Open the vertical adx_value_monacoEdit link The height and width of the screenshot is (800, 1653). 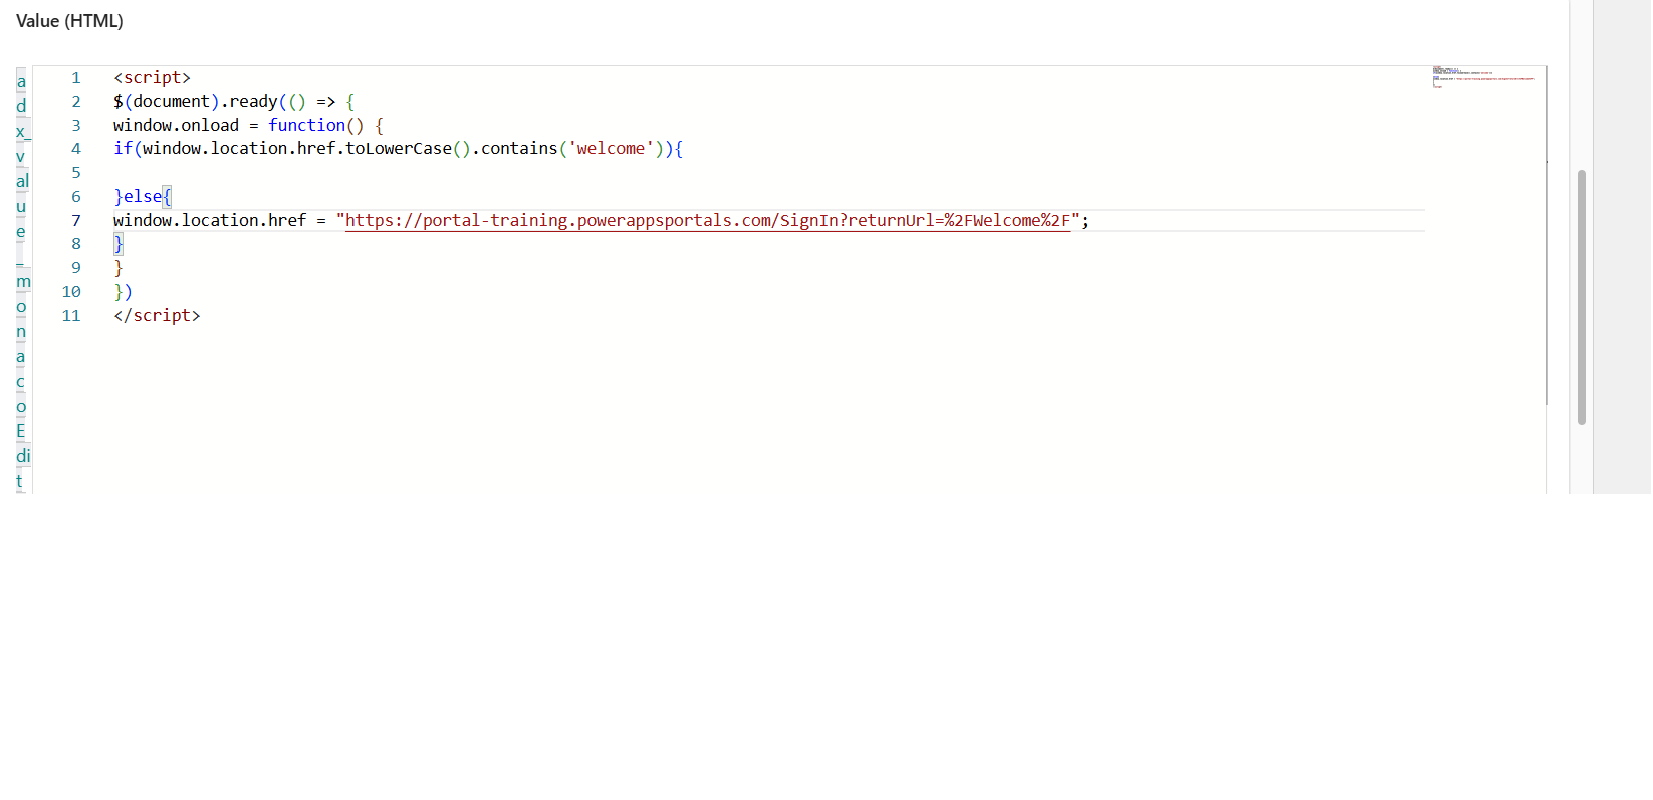pyautogui.click(x=21, y=280)
